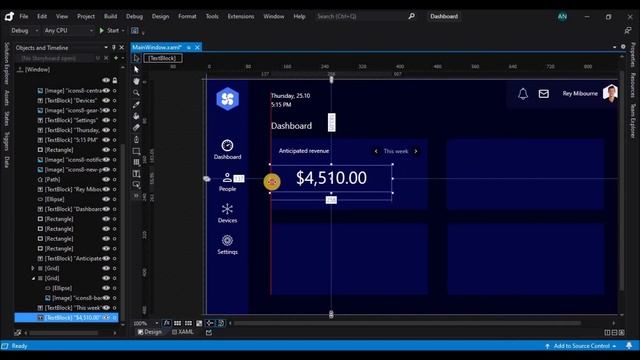
Task: Toggle effects rendering fx icon
Action: [167, 323]
